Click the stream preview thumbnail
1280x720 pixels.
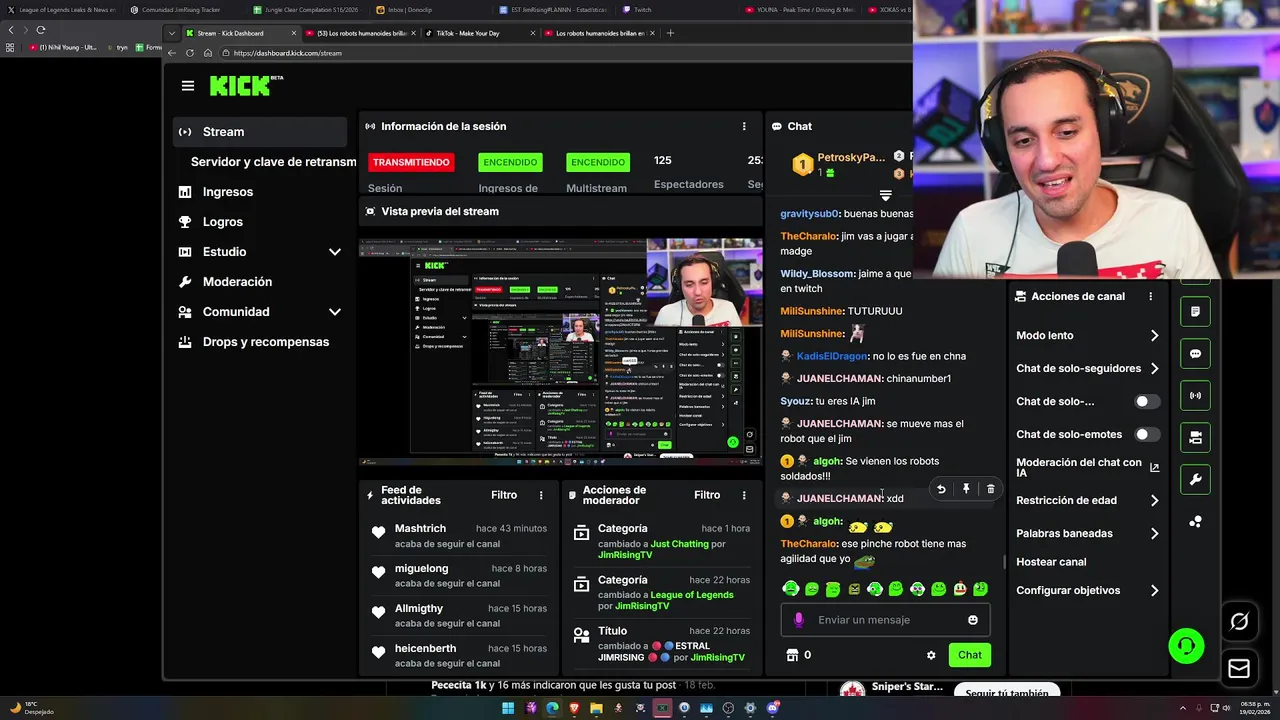pyautogui.click(x=561, y=351)
